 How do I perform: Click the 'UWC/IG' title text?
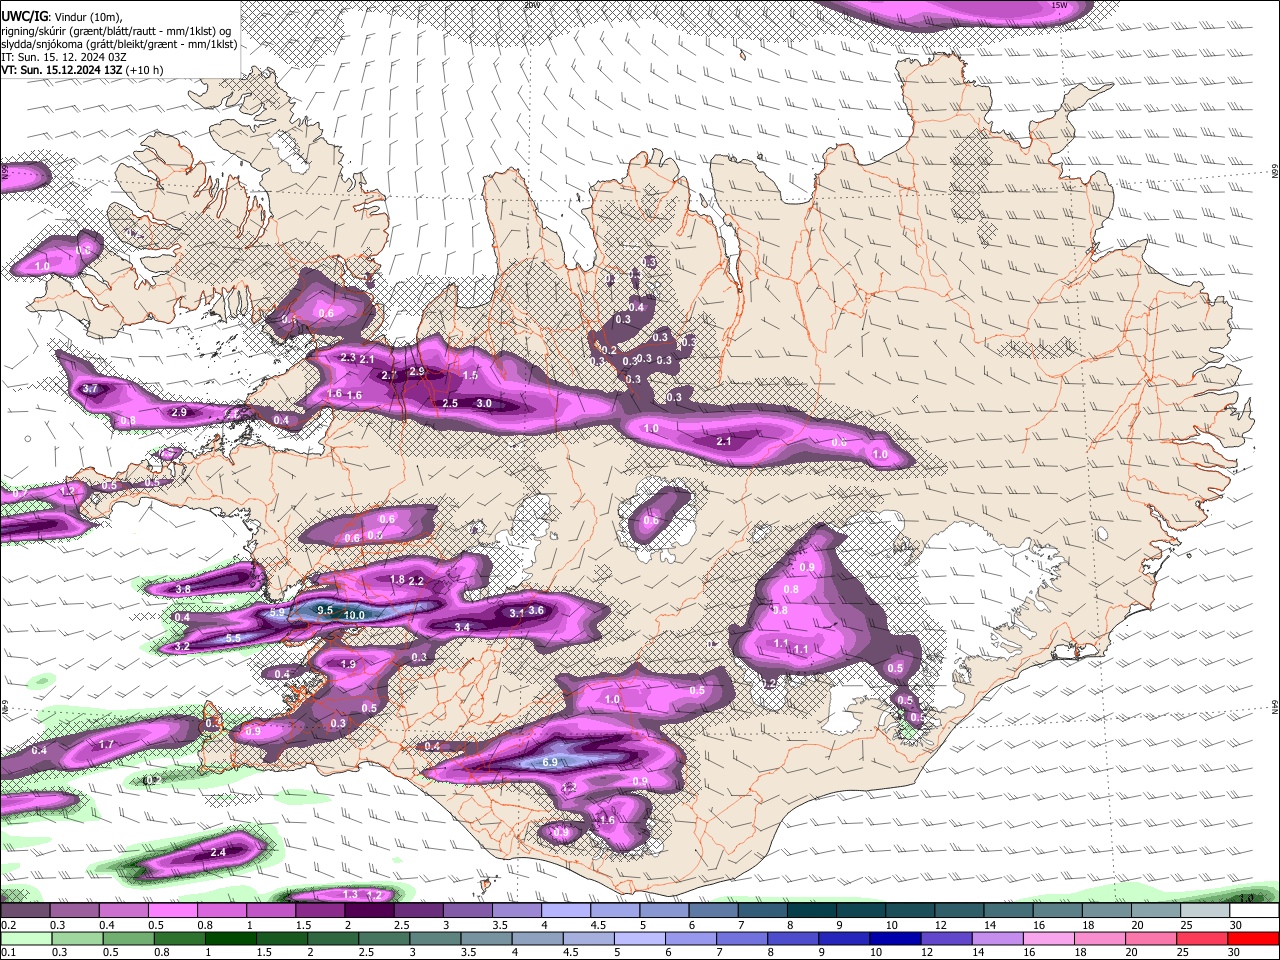coord(23,16)
